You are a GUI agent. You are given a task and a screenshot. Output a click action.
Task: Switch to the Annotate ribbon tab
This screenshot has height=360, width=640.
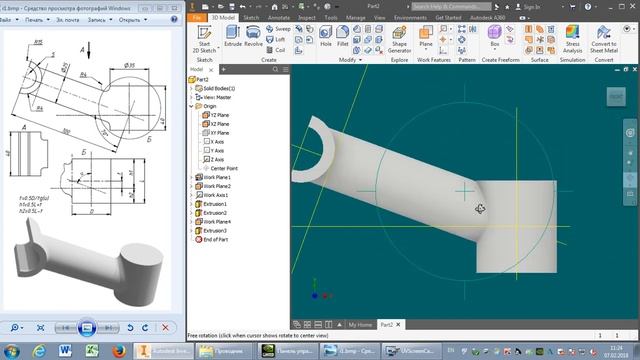pos(279,18)
